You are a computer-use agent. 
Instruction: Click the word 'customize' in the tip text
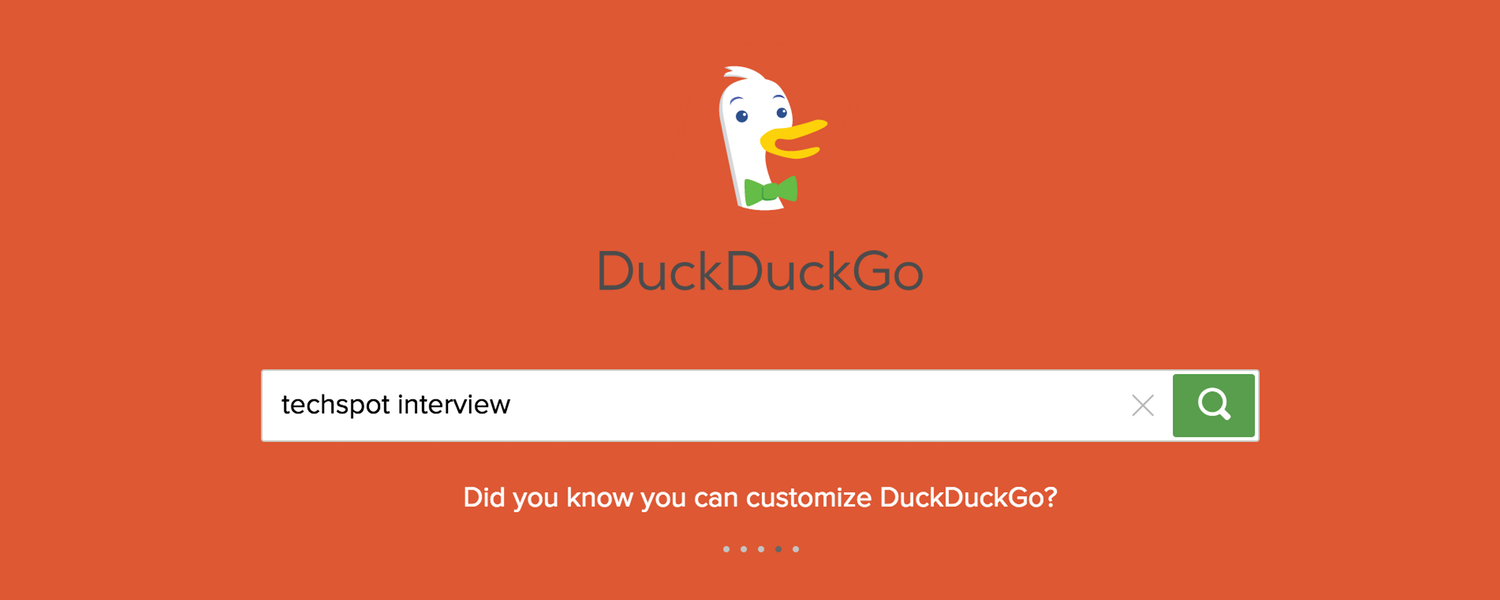[x=810, y=497]
